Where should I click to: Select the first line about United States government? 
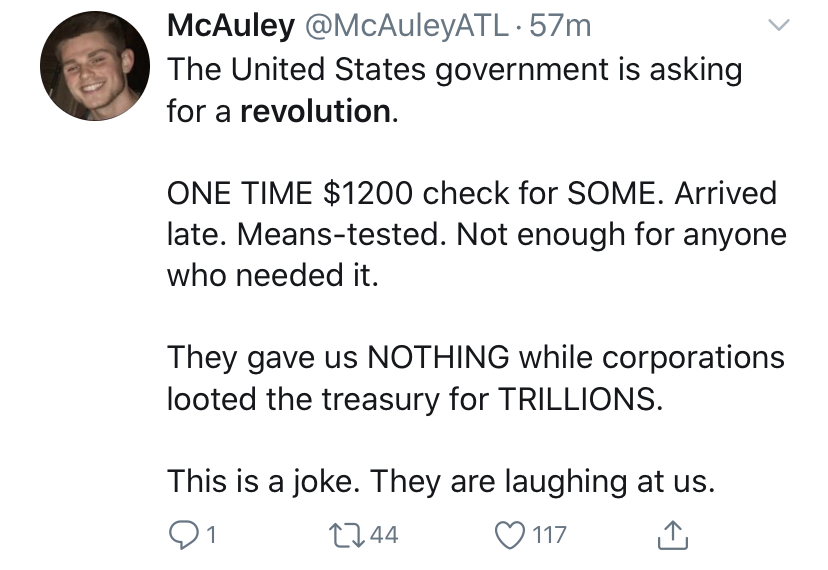455,70
